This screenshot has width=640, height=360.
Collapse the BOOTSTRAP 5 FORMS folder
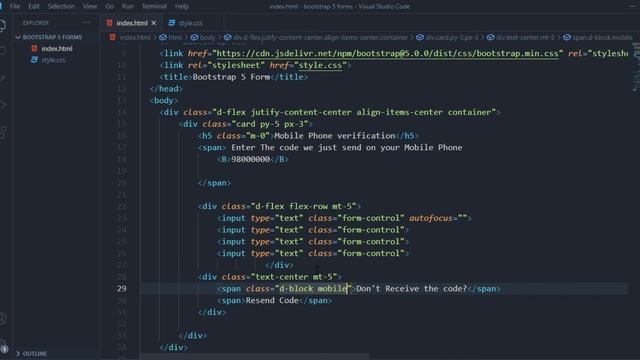tap(18, 37)
